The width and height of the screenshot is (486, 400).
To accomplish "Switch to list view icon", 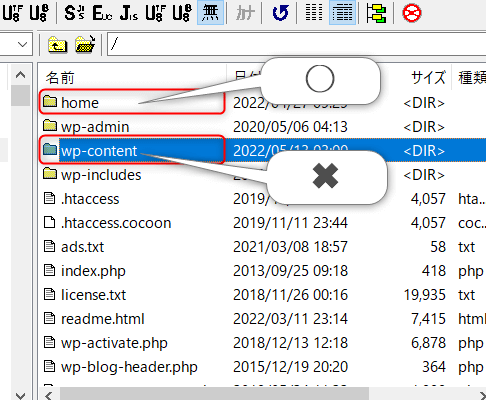I will tap(314, 13).
